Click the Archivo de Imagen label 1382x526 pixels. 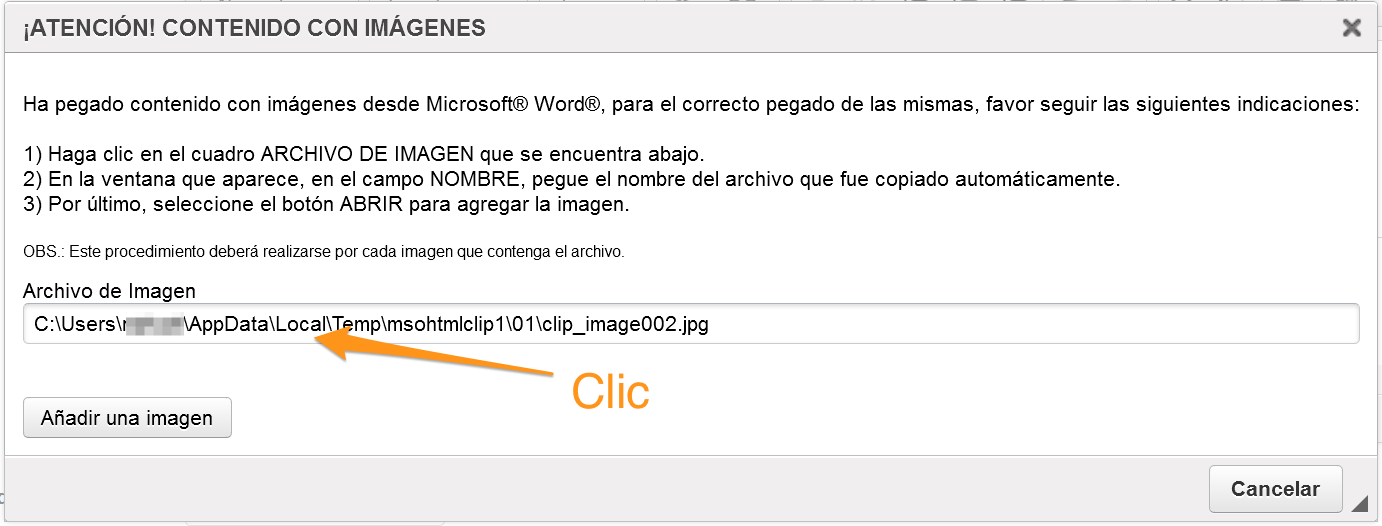pos(110,291)
